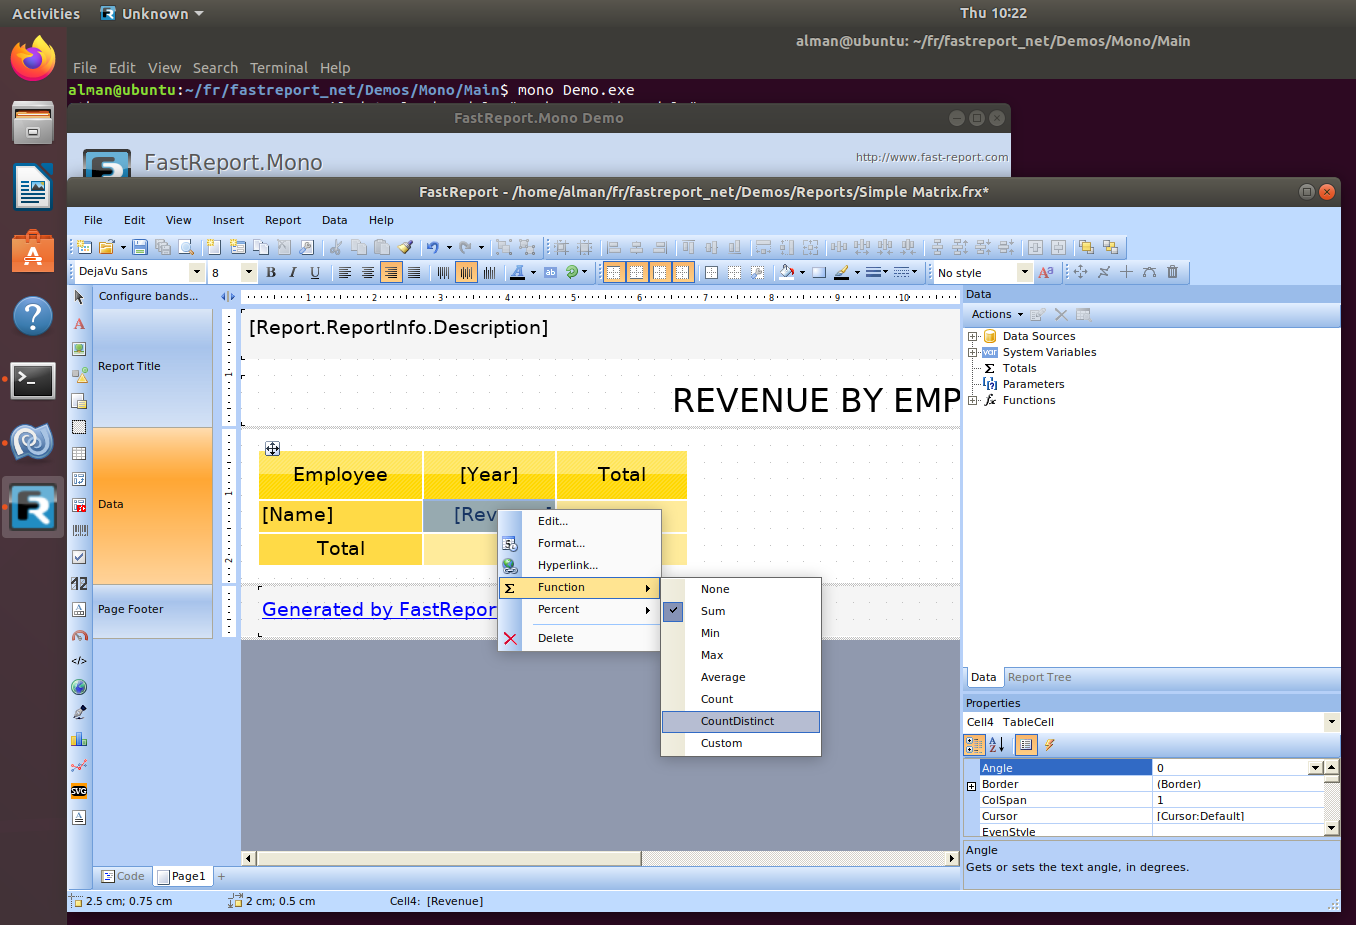
Task: Toggle align text right
Action: coord(391,272)
